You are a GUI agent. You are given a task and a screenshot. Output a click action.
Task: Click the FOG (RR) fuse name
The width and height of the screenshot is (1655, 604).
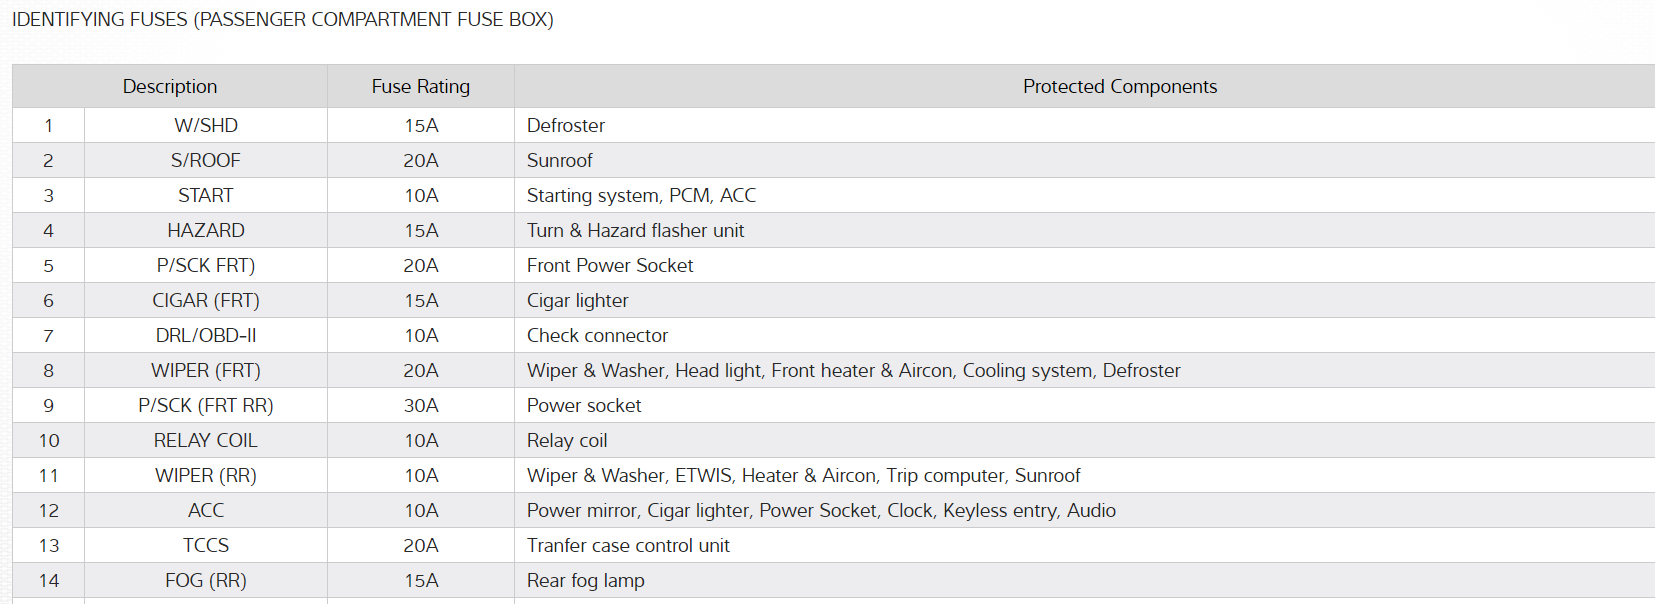206,581
